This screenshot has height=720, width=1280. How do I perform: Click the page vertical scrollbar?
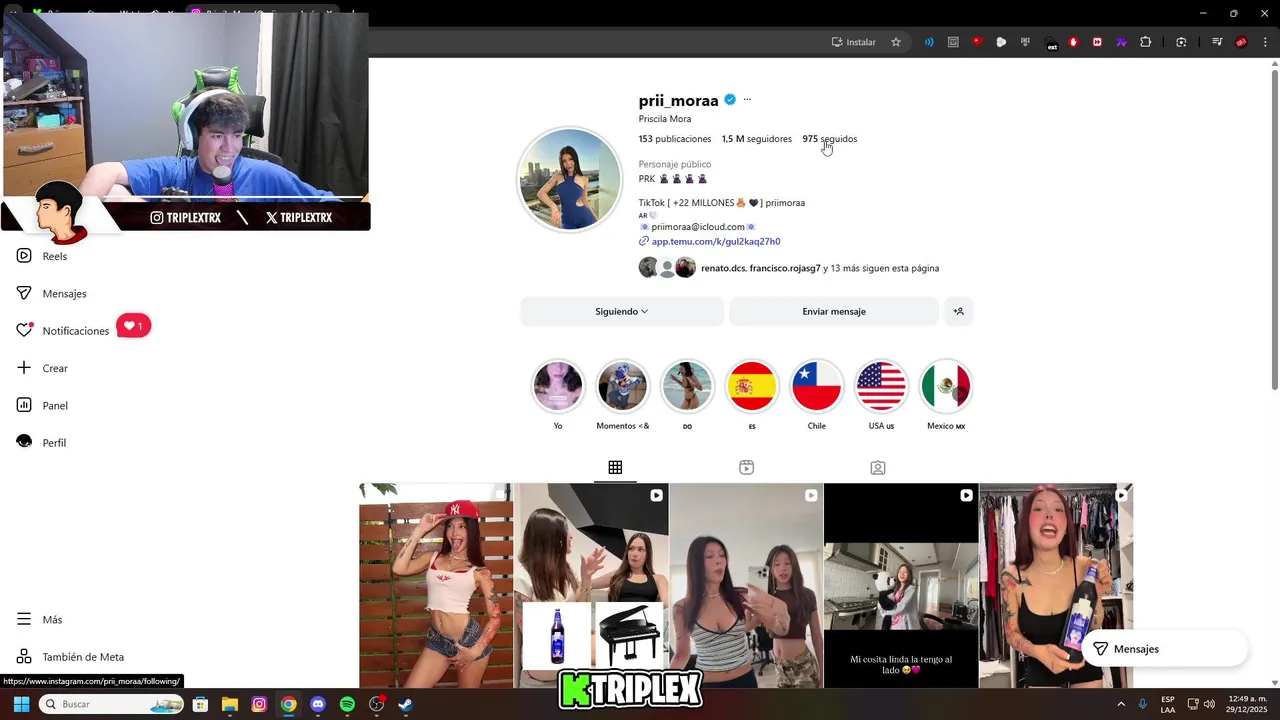point(1274,230)
